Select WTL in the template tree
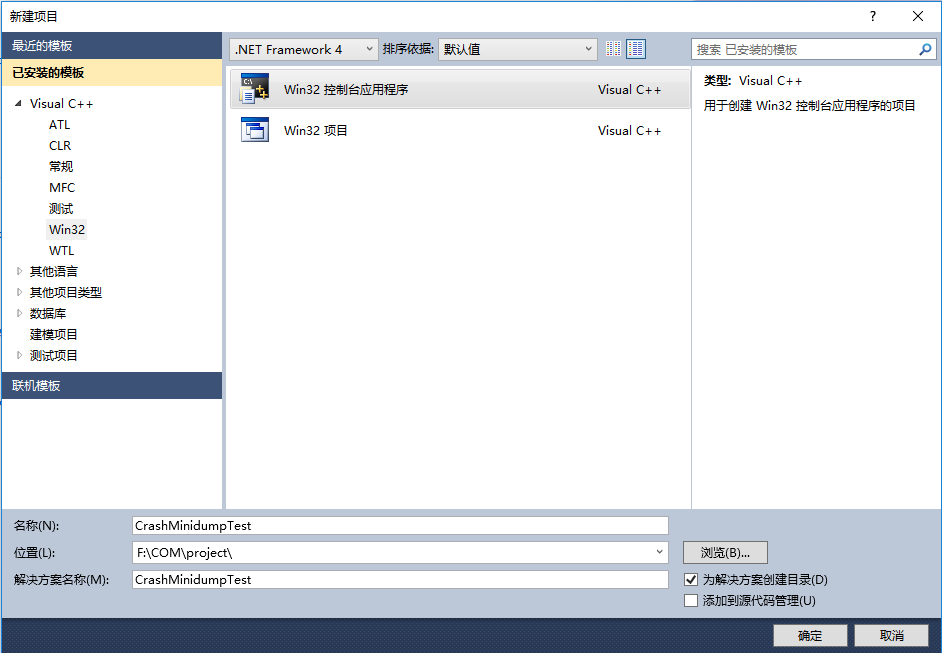Viewport: 942px width, 653px height. click(61, 251)
